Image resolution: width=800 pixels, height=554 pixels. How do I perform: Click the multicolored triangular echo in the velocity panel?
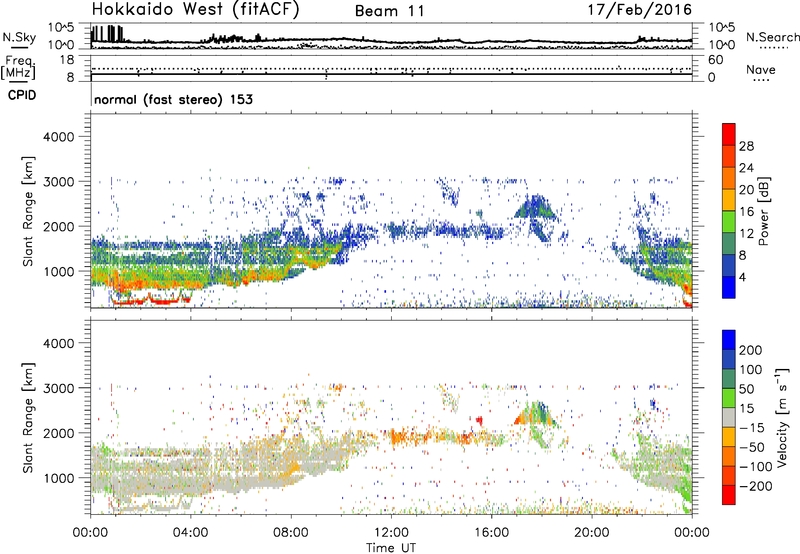pos(536,414)
